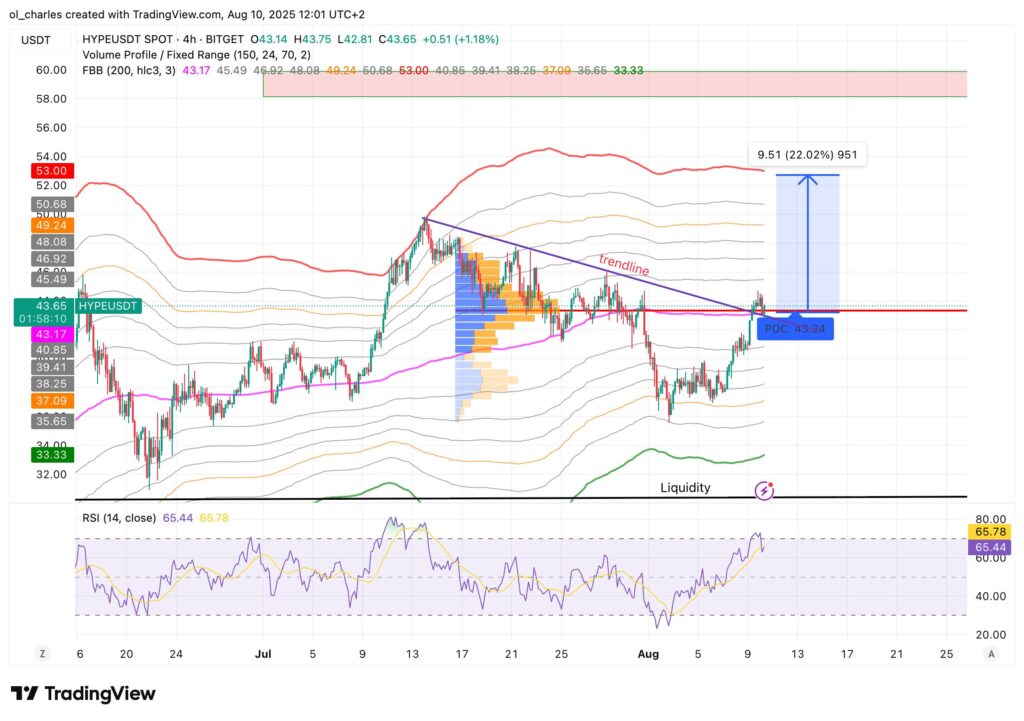Viewport: 1024px width, 721px height.
Task: Click the Z timezone button
Action: (42, 653)
